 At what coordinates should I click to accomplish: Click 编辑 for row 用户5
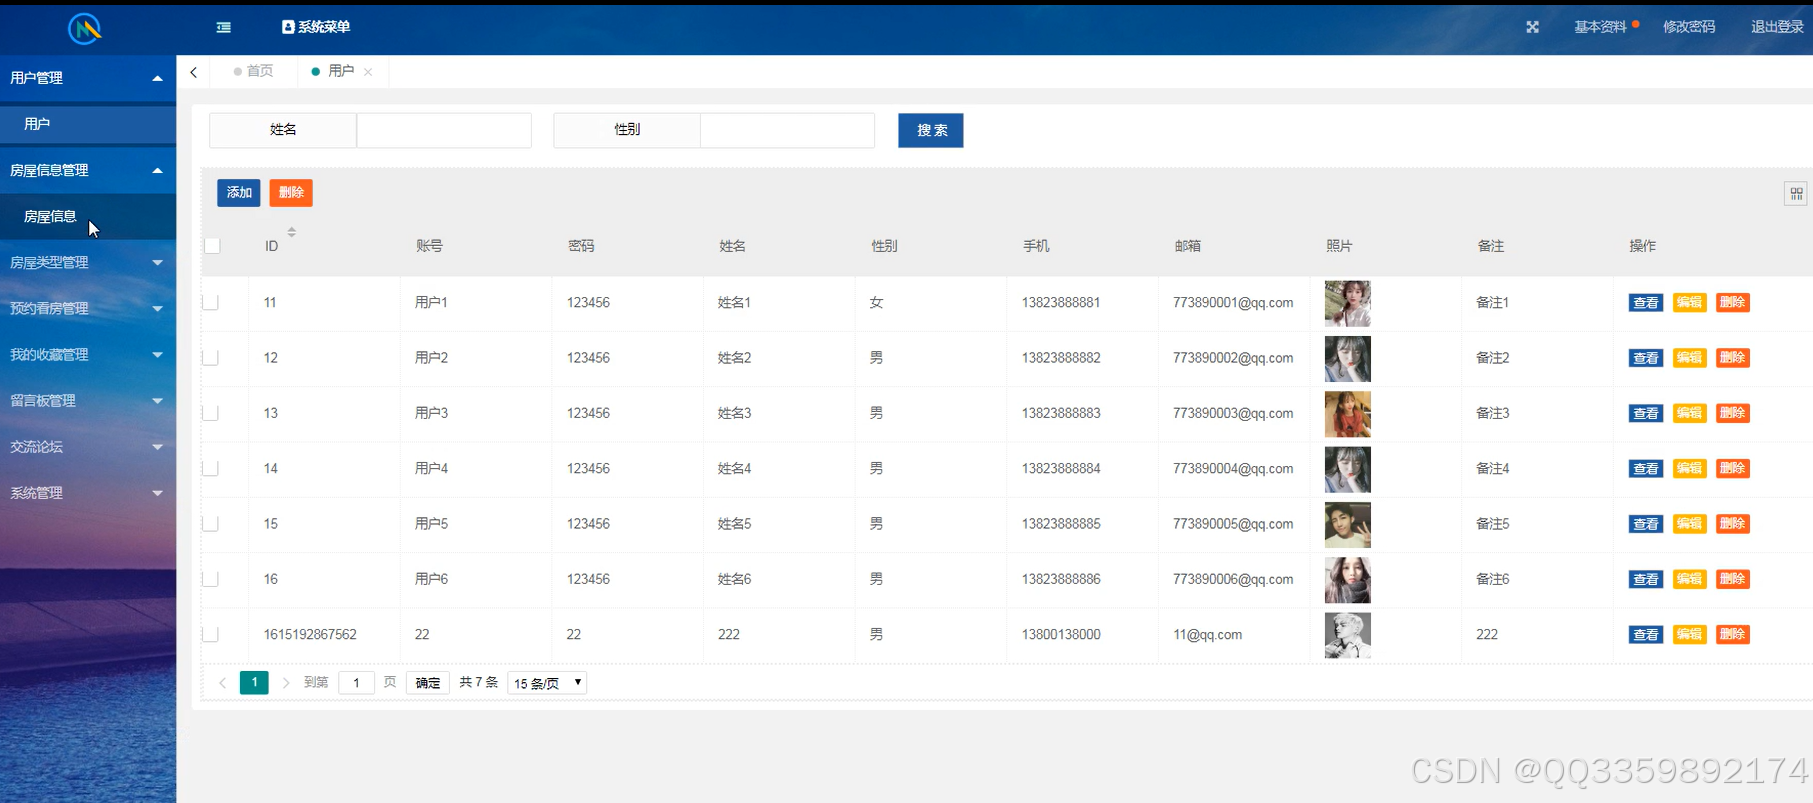(x=1689, y=524)
